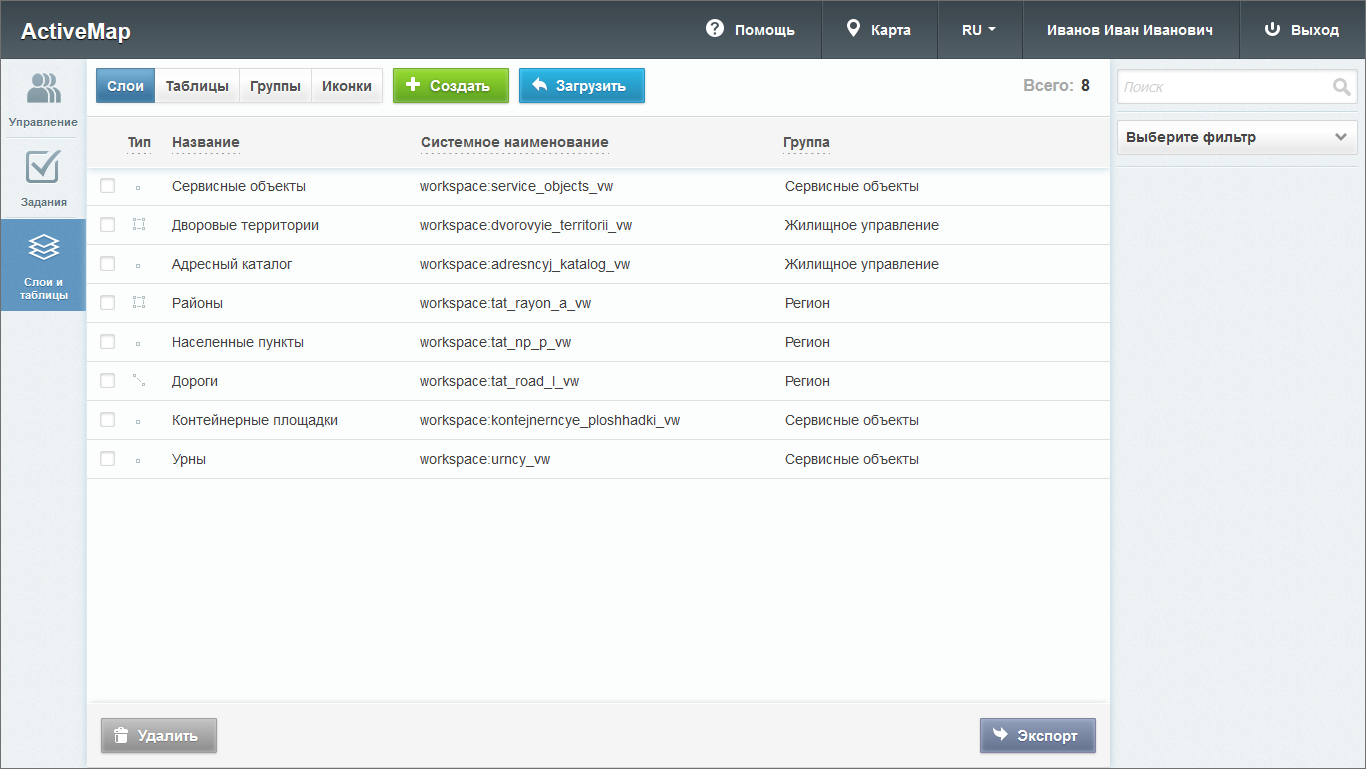Select the Урны row checkbox
Viewport: 1366px width, 769px height.
pyautogui.click(x=108, y=459)
